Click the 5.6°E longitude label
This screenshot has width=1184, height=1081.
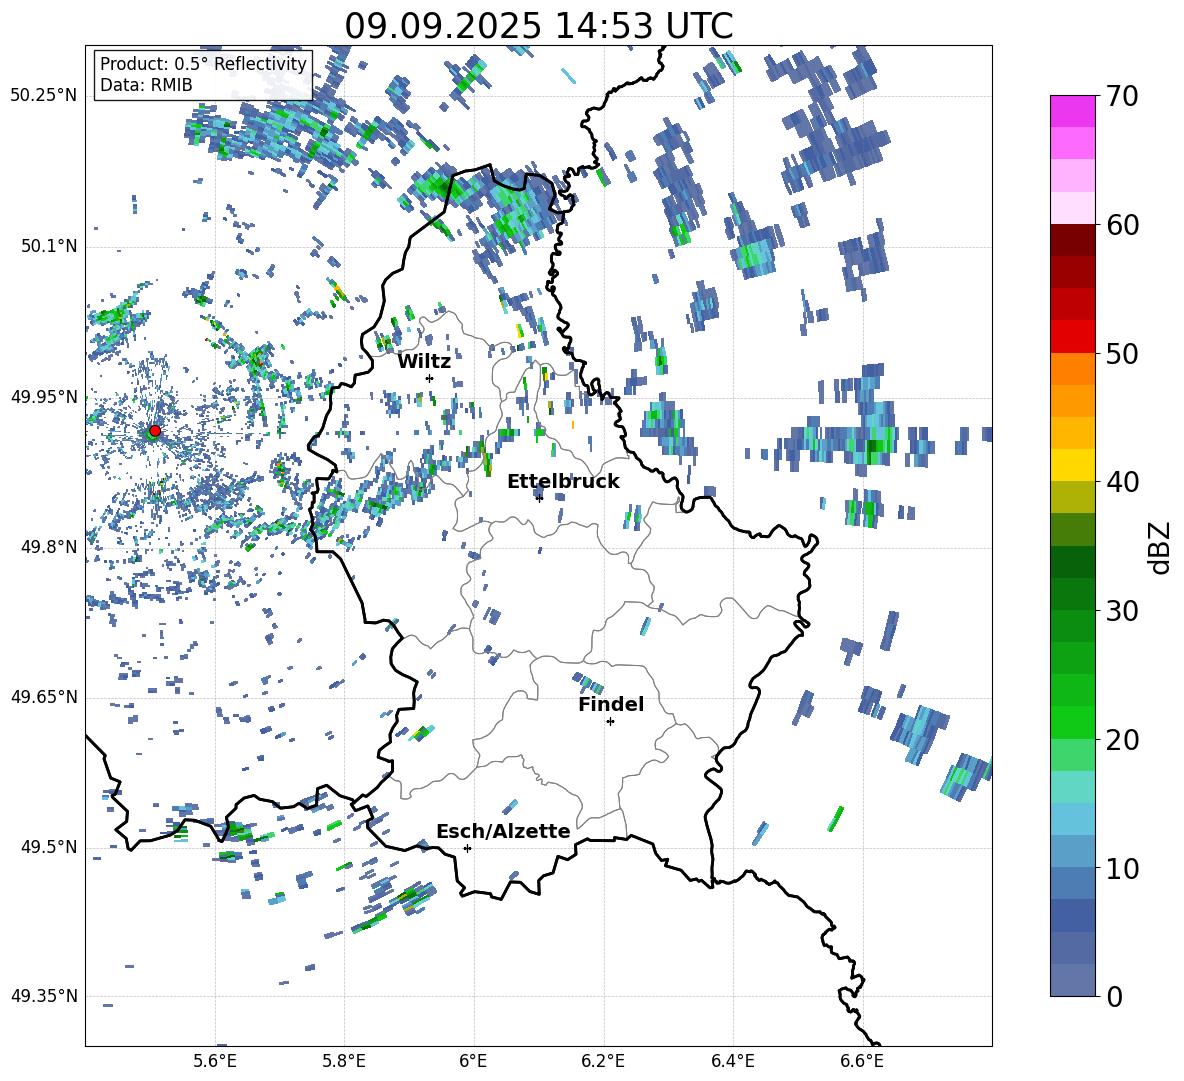pyautogui.click(x=215, y=1061)
